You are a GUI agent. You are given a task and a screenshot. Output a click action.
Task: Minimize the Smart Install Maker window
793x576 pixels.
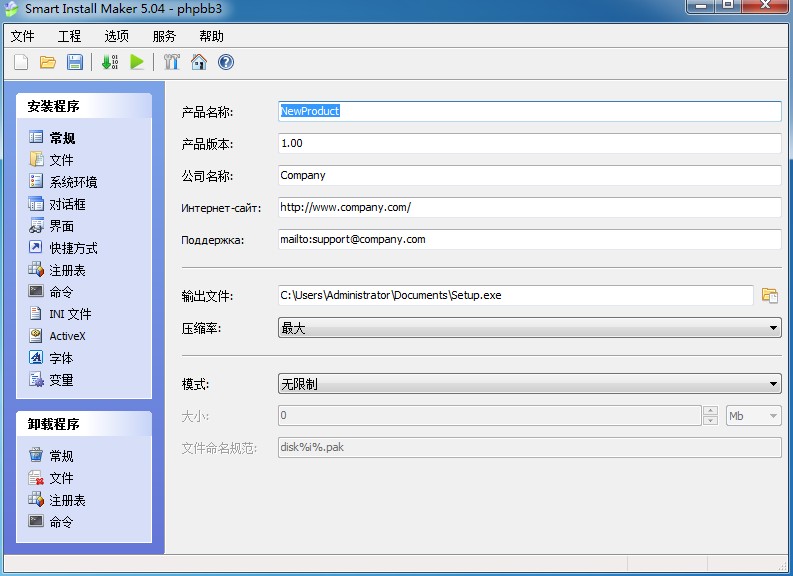point(701,6)
